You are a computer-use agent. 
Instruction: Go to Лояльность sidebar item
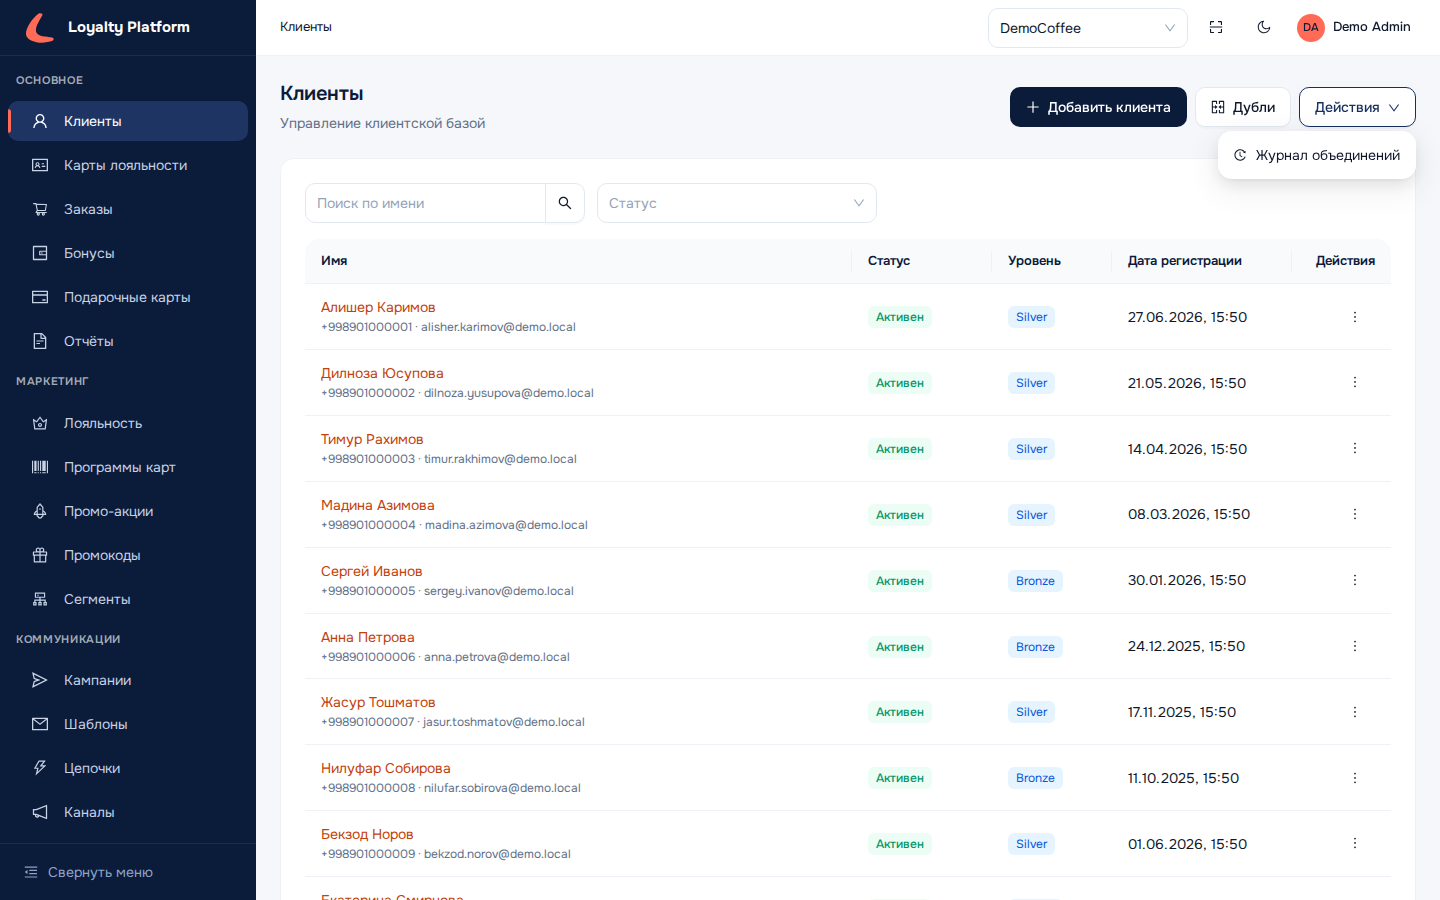pyautogui.click(x=128, y=423)
